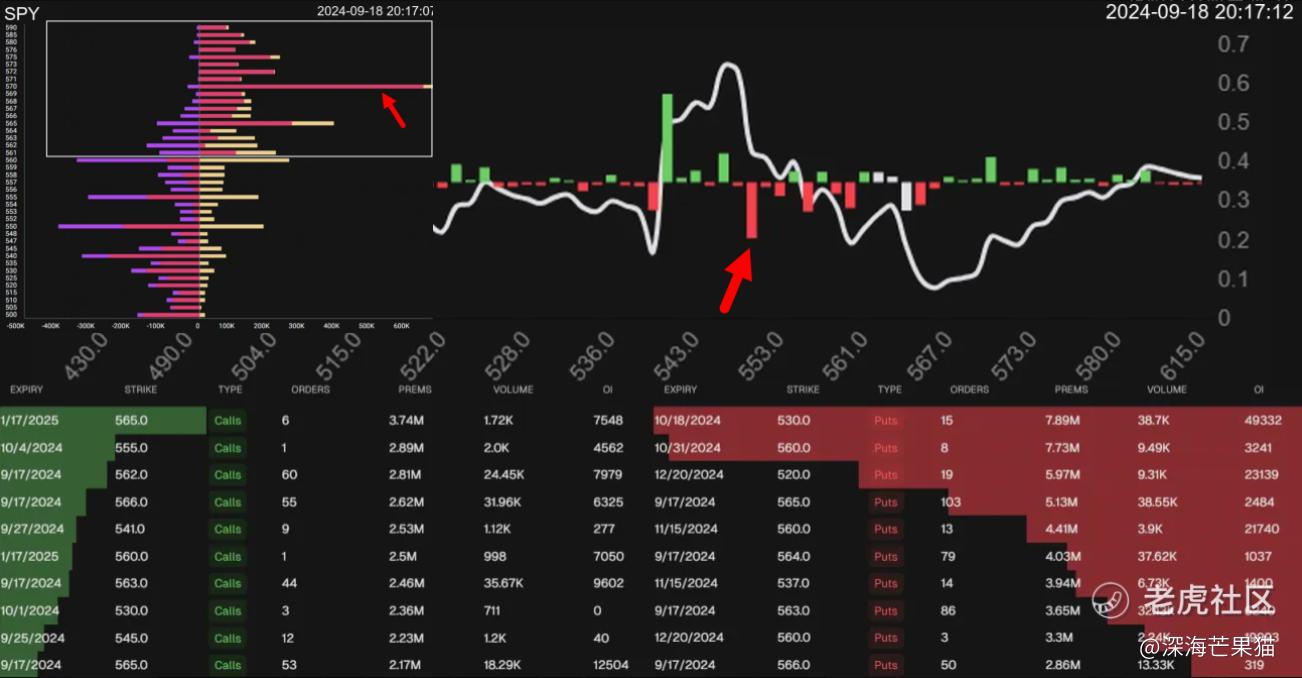Click PREMS header in the calls table

tap(415, 389)
